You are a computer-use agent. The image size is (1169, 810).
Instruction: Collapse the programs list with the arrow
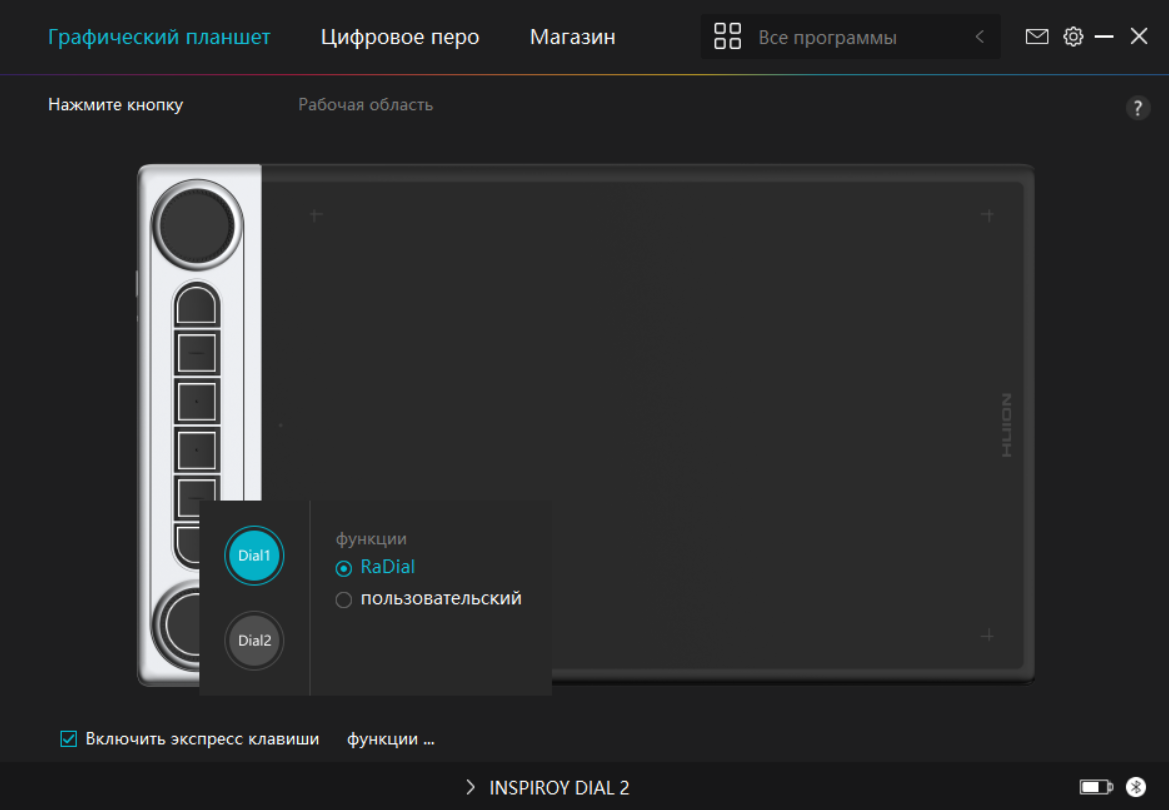(x=980, y=37)
